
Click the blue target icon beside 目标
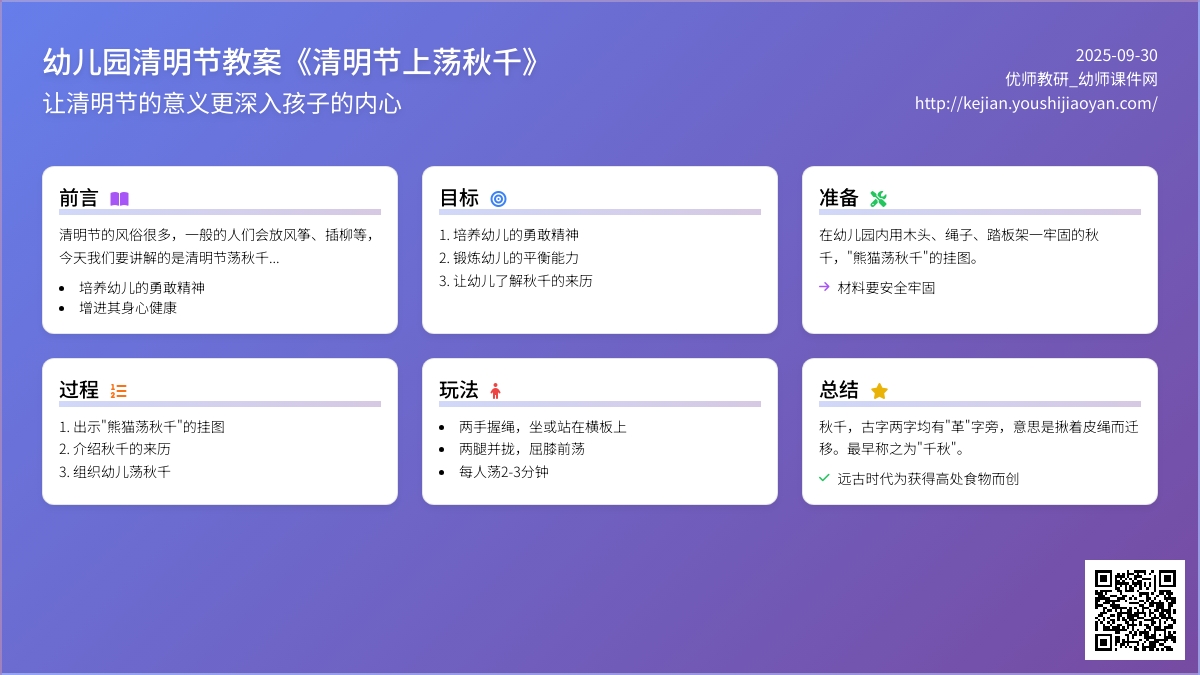click(x=498, y=199)
